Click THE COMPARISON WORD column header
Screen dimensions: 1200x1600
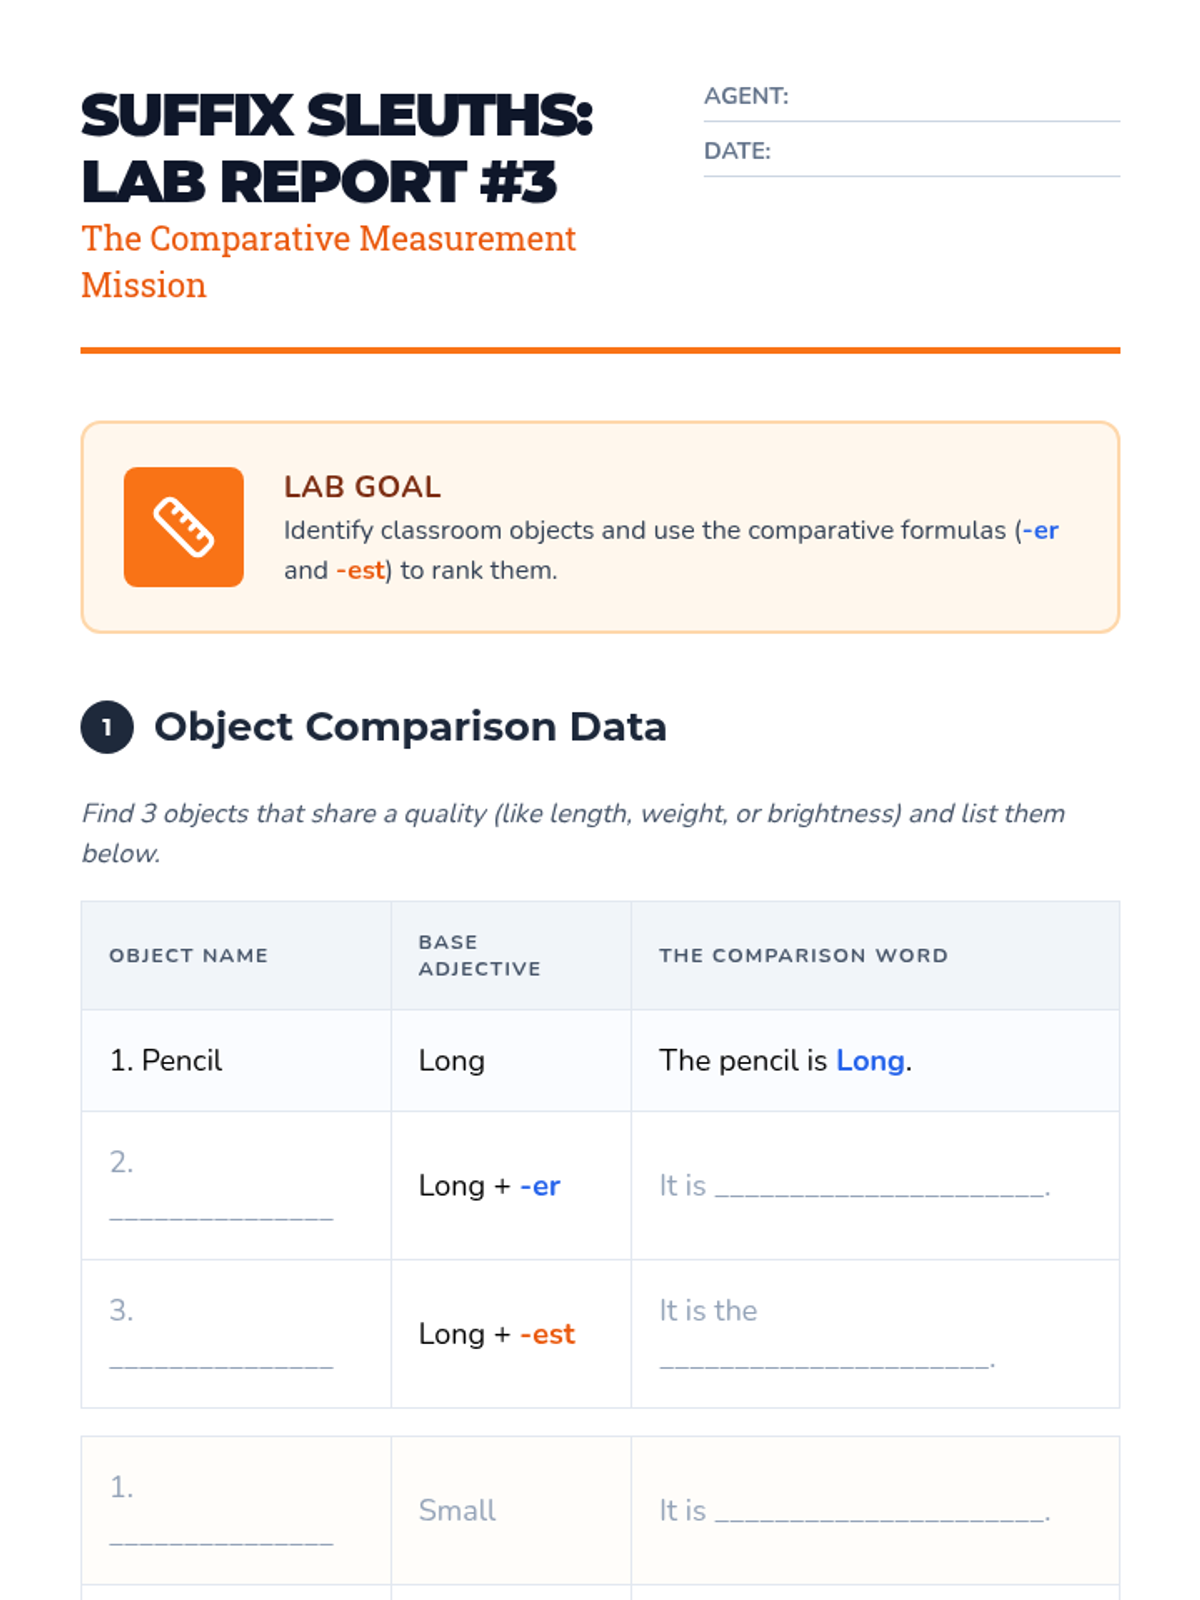(803, 955)
